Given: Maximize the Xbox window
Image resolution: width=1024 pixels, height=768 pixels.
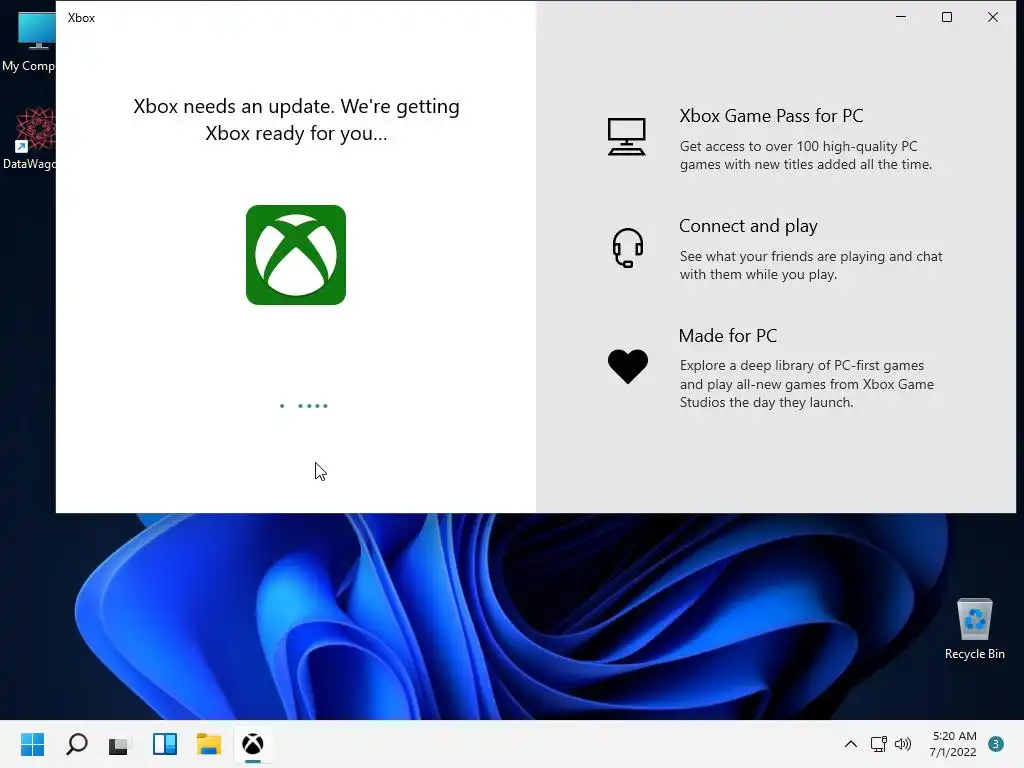Looking at the screenshot, I should [x=946, y=17].
